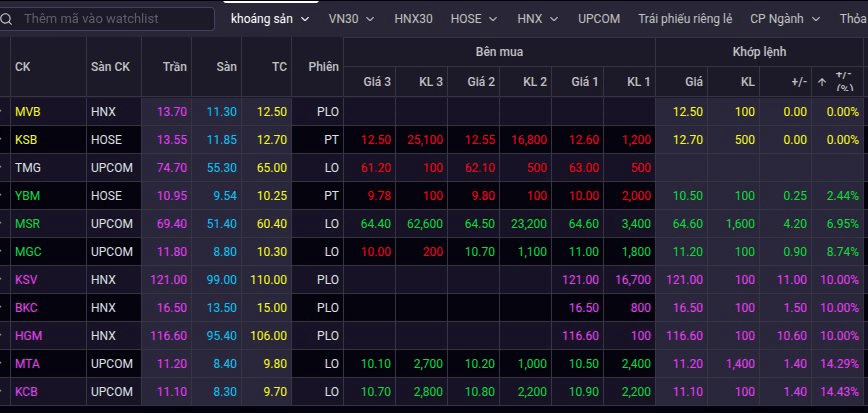The width and height of the screenshot is (868, 413).
Task: Select the MTA stock symbol
Action: (27, 364)
